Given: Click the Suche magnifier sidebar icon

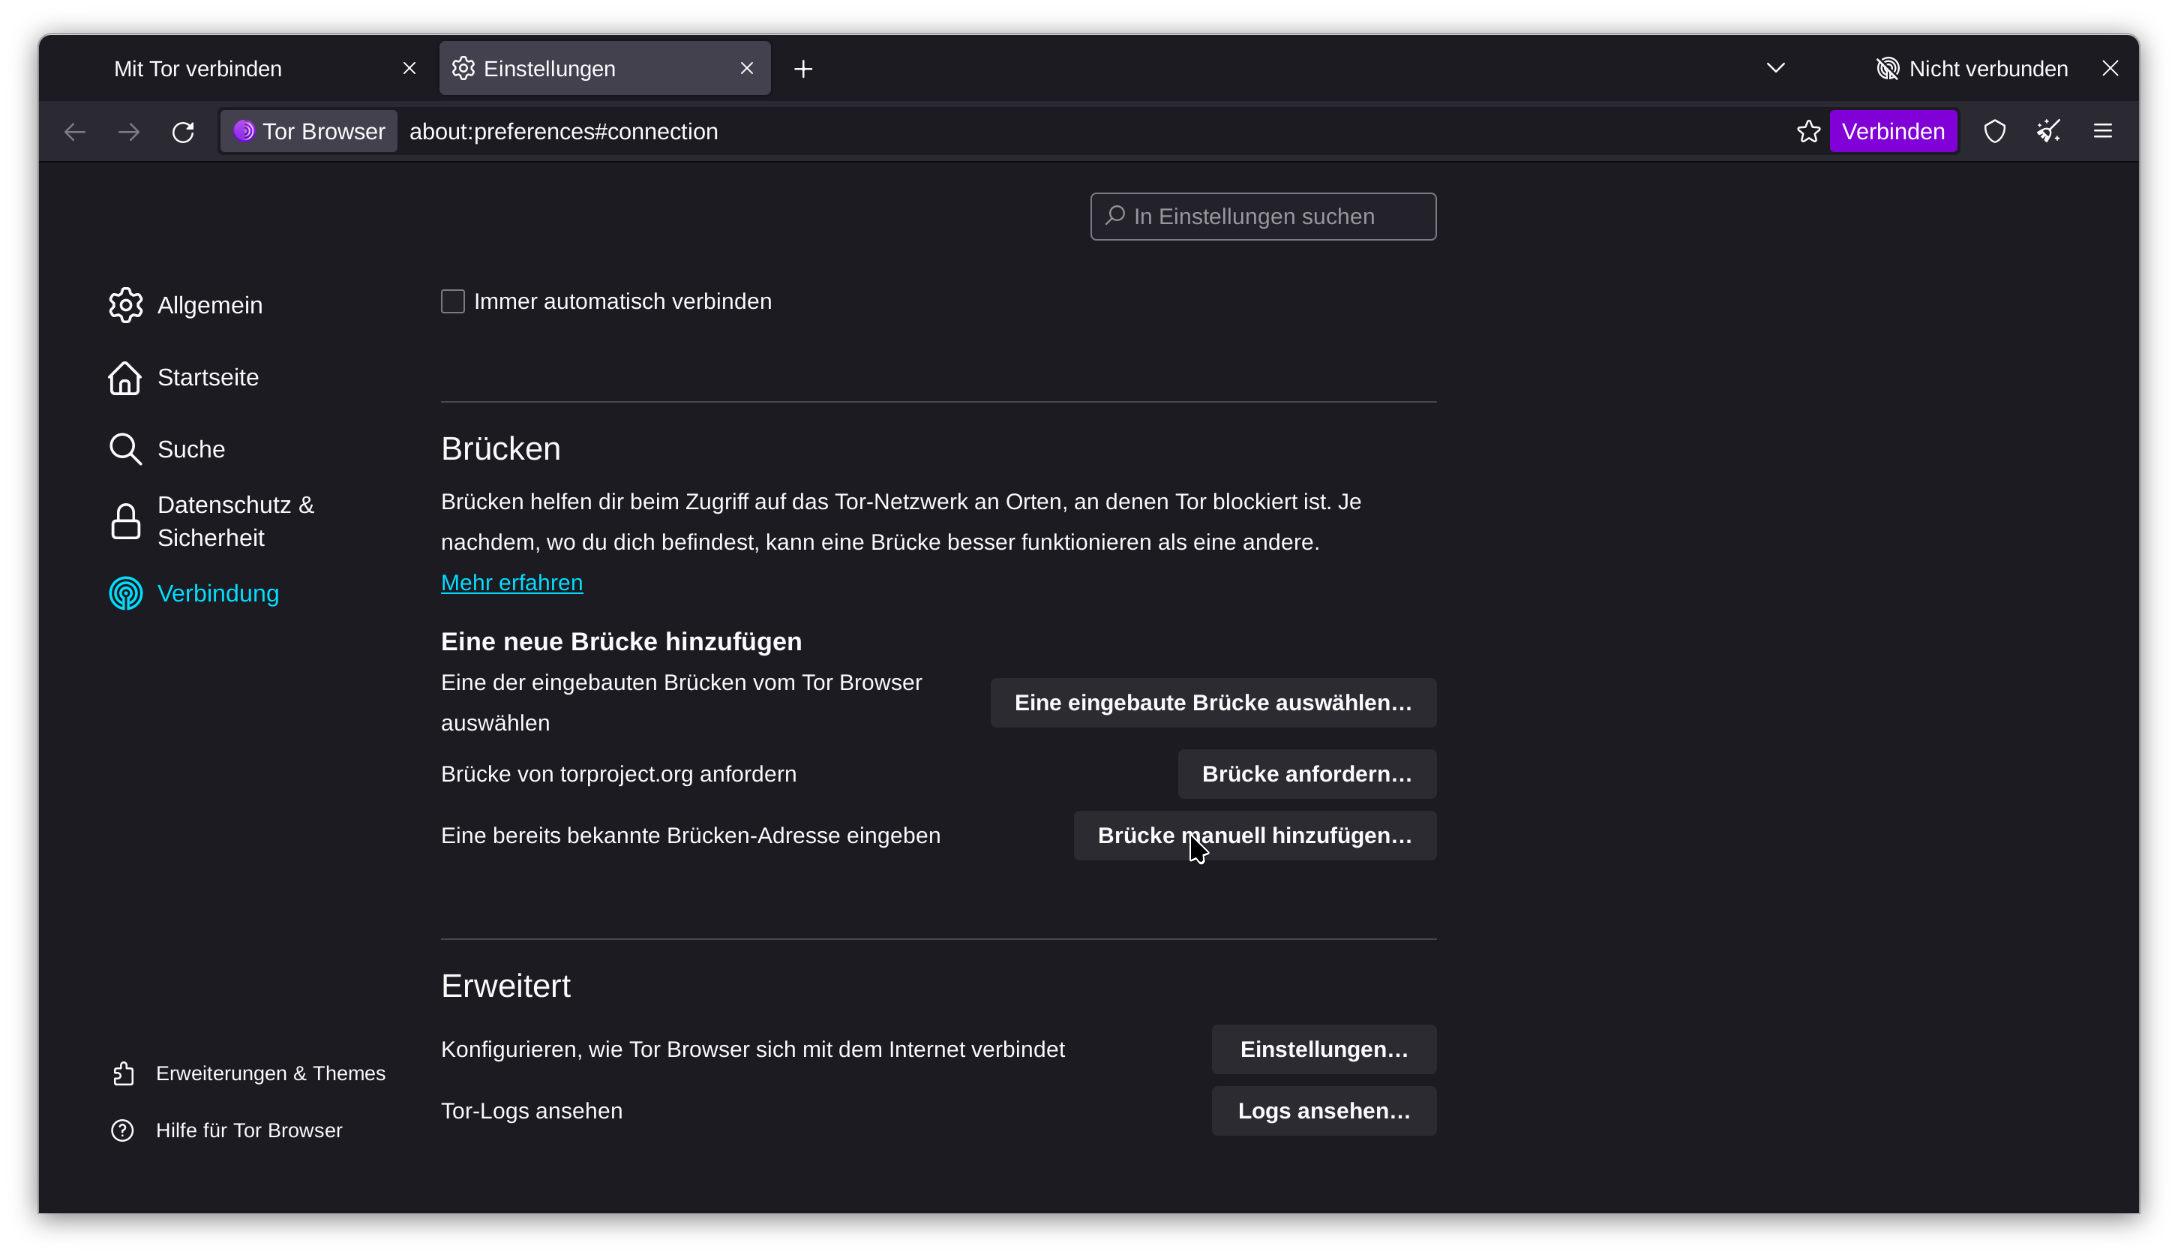Looking at the screenshot, I should tap(126, 449).
